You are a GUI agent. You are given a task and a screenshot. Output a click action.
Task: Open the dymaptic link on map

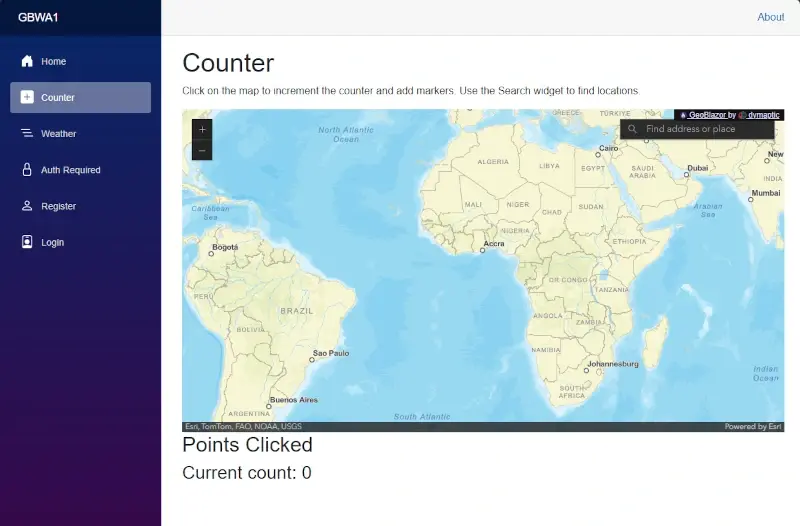coord(763,115)
